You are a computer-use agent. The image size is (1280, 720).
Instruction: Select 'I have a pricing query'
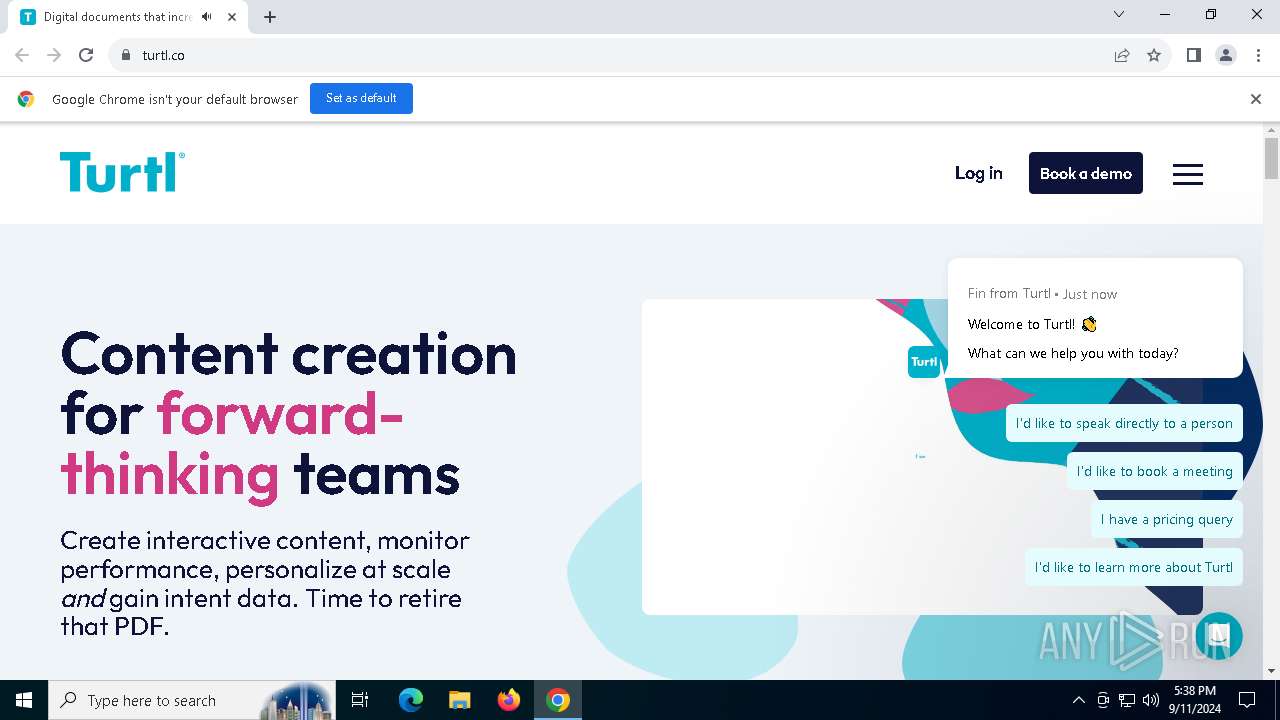click(1166, 519)
